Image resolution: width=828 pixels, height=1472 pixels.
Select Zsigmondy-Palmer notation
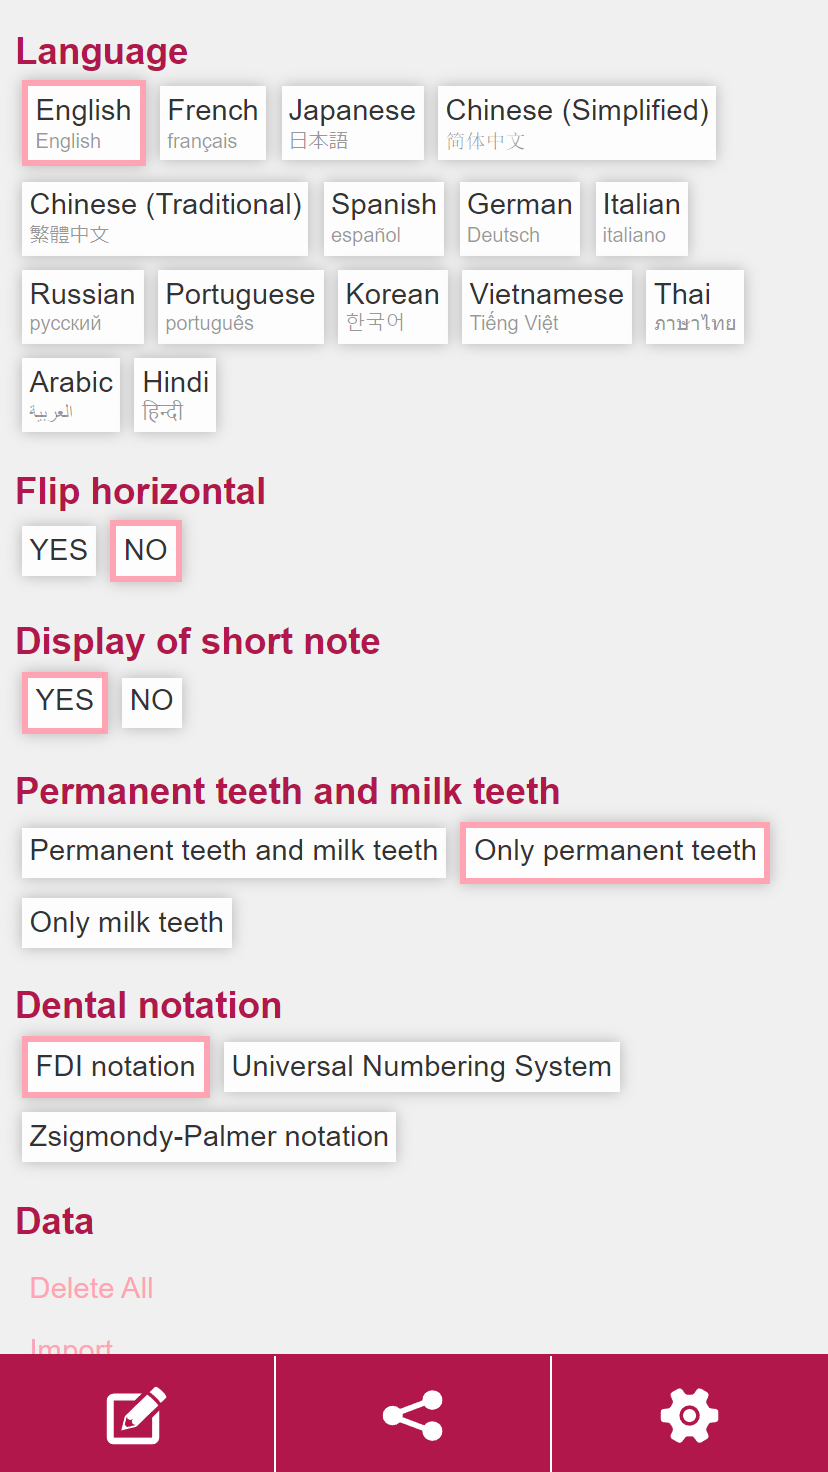[x=209, y=1137]
